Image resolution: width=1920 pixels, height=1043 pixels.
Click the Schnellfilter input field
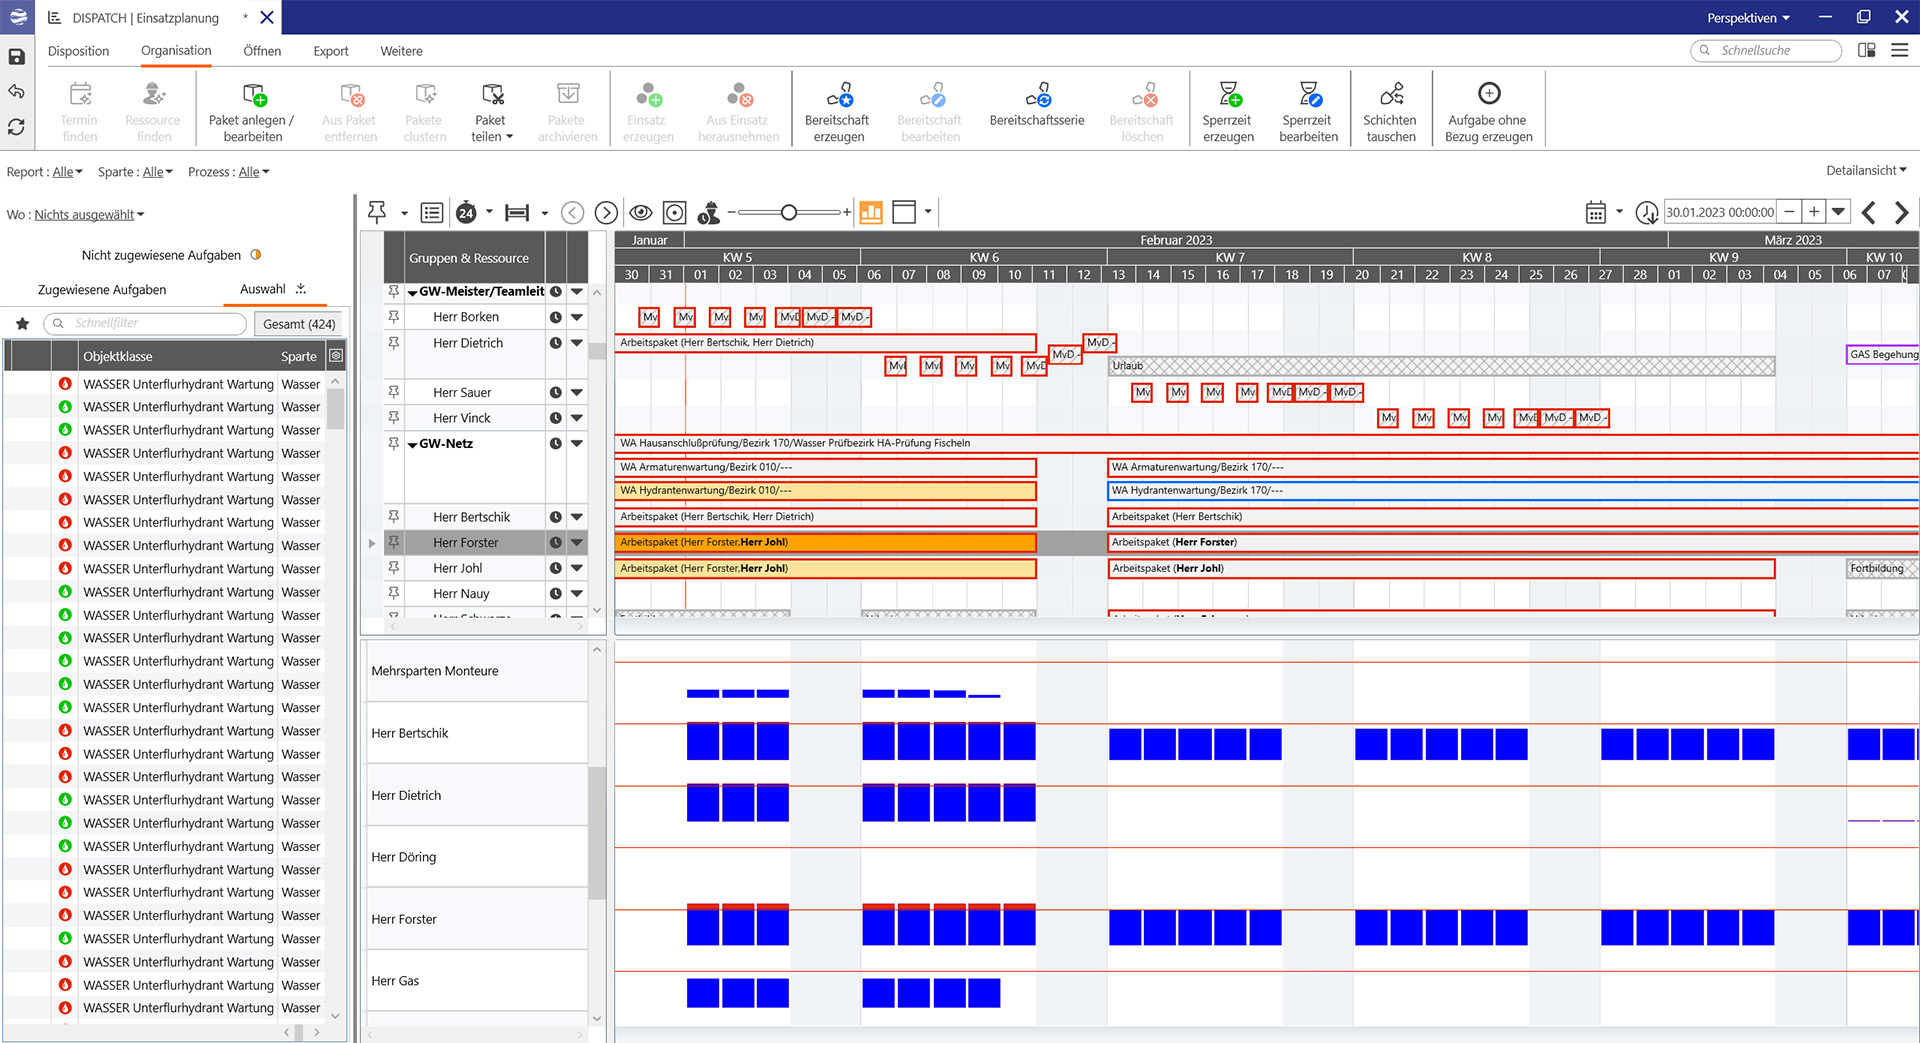145,323
